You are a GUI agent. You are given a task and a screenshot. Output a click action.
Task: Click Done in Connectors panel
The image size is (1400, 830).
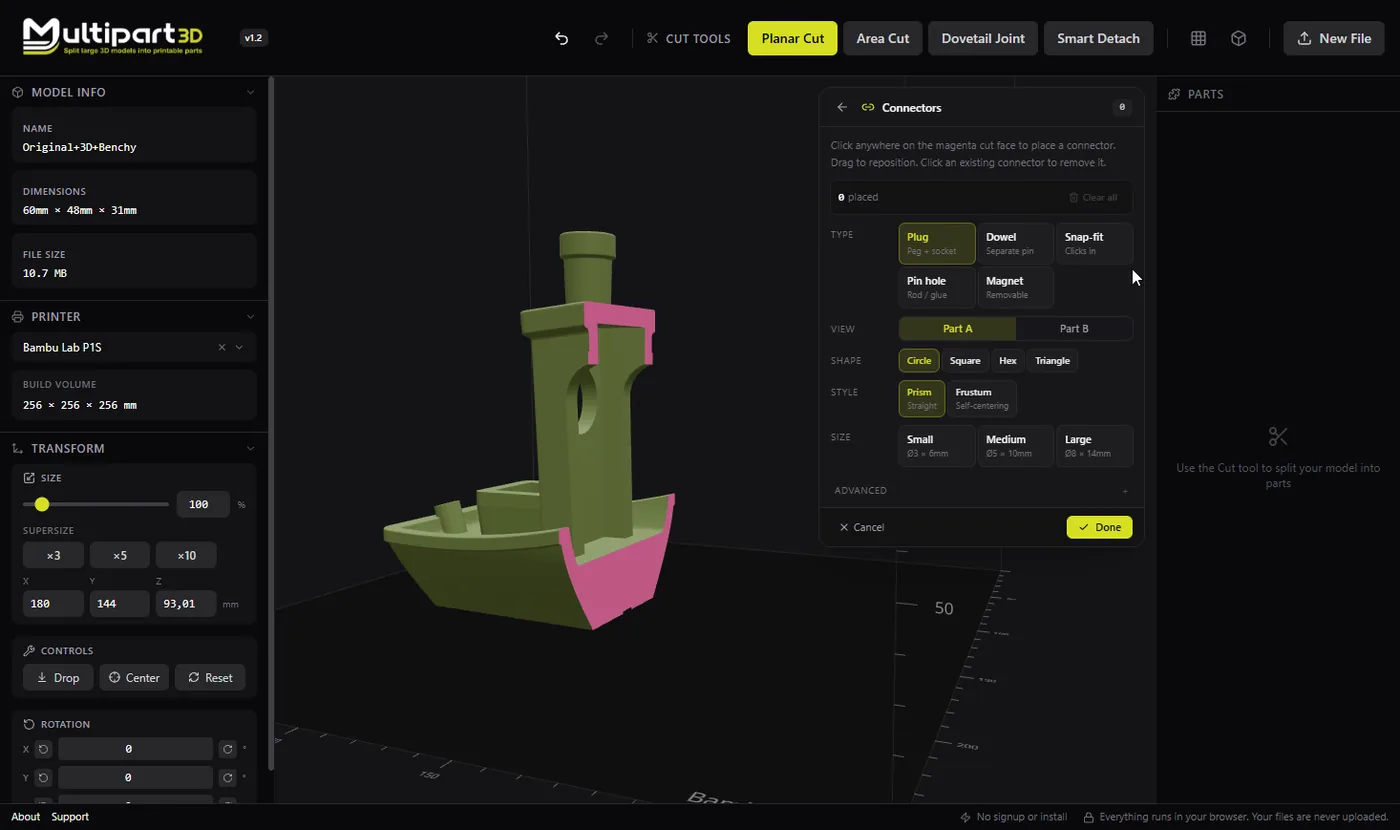(x=1099, y=527)
